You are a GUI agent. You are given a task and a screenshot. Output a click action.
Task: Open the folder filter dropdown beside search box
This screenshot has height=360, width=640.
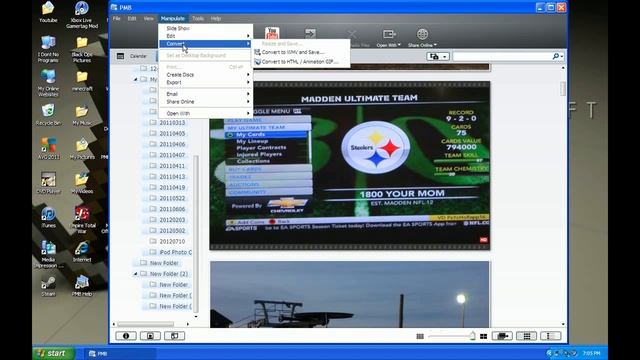[438, 56]
